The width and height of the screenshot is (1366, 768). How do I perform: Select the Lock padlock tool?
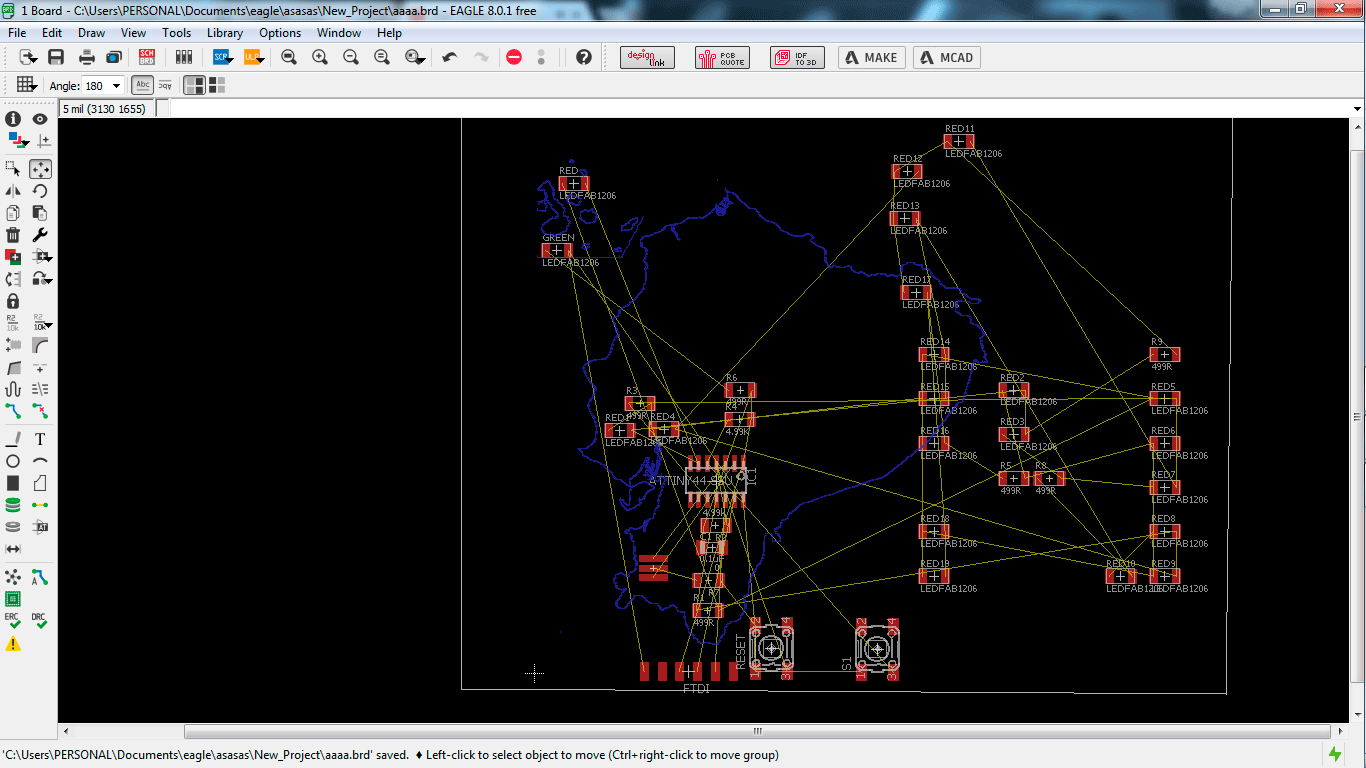13,301
